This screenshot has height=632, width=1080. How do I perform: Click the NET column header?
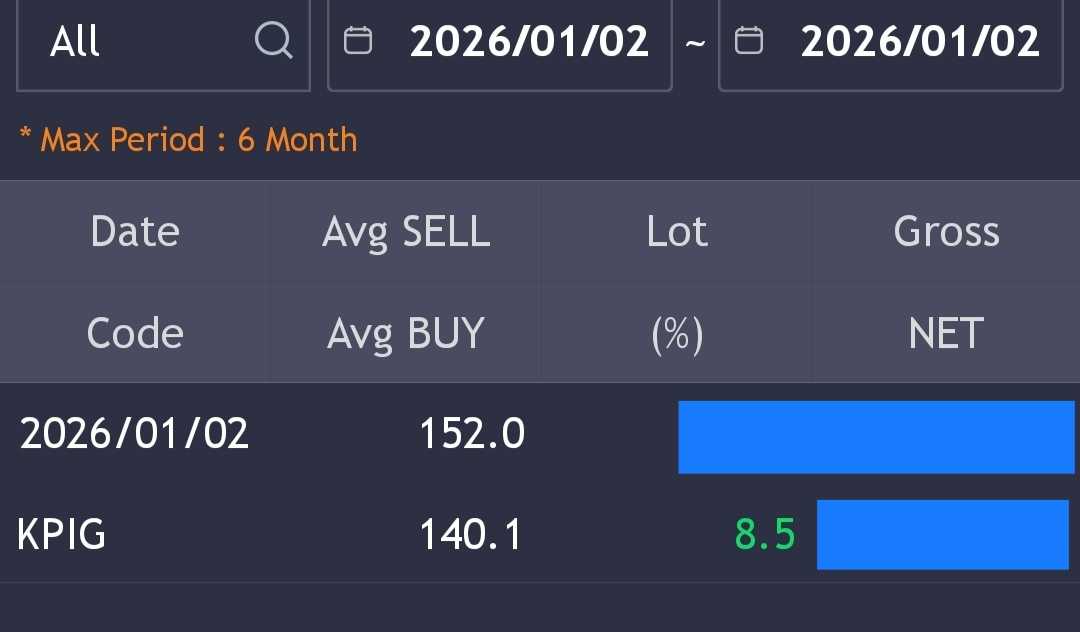[x=946, y=333]
